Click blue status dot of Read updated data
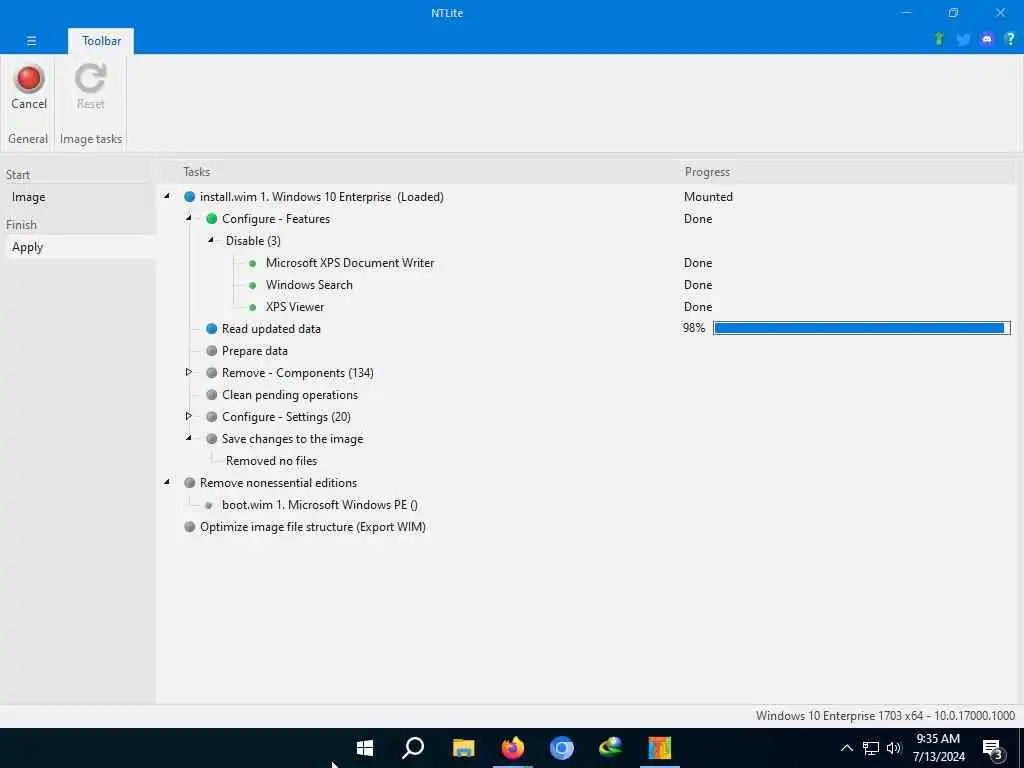 pyautogui.click(x=212, y=328)
